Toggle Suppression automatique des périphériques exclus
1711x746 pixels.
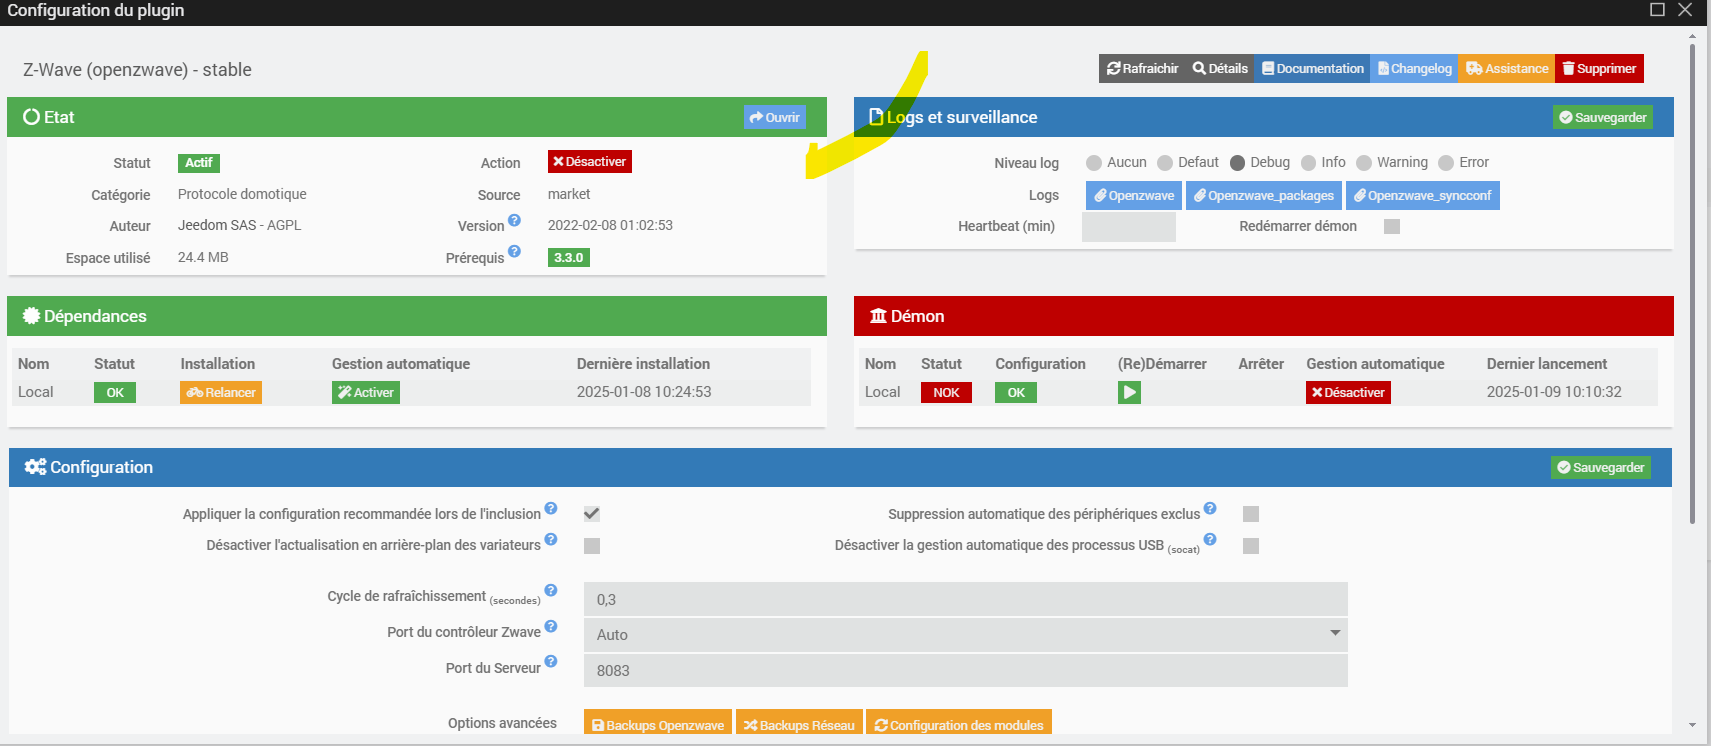click(1251, 514)
